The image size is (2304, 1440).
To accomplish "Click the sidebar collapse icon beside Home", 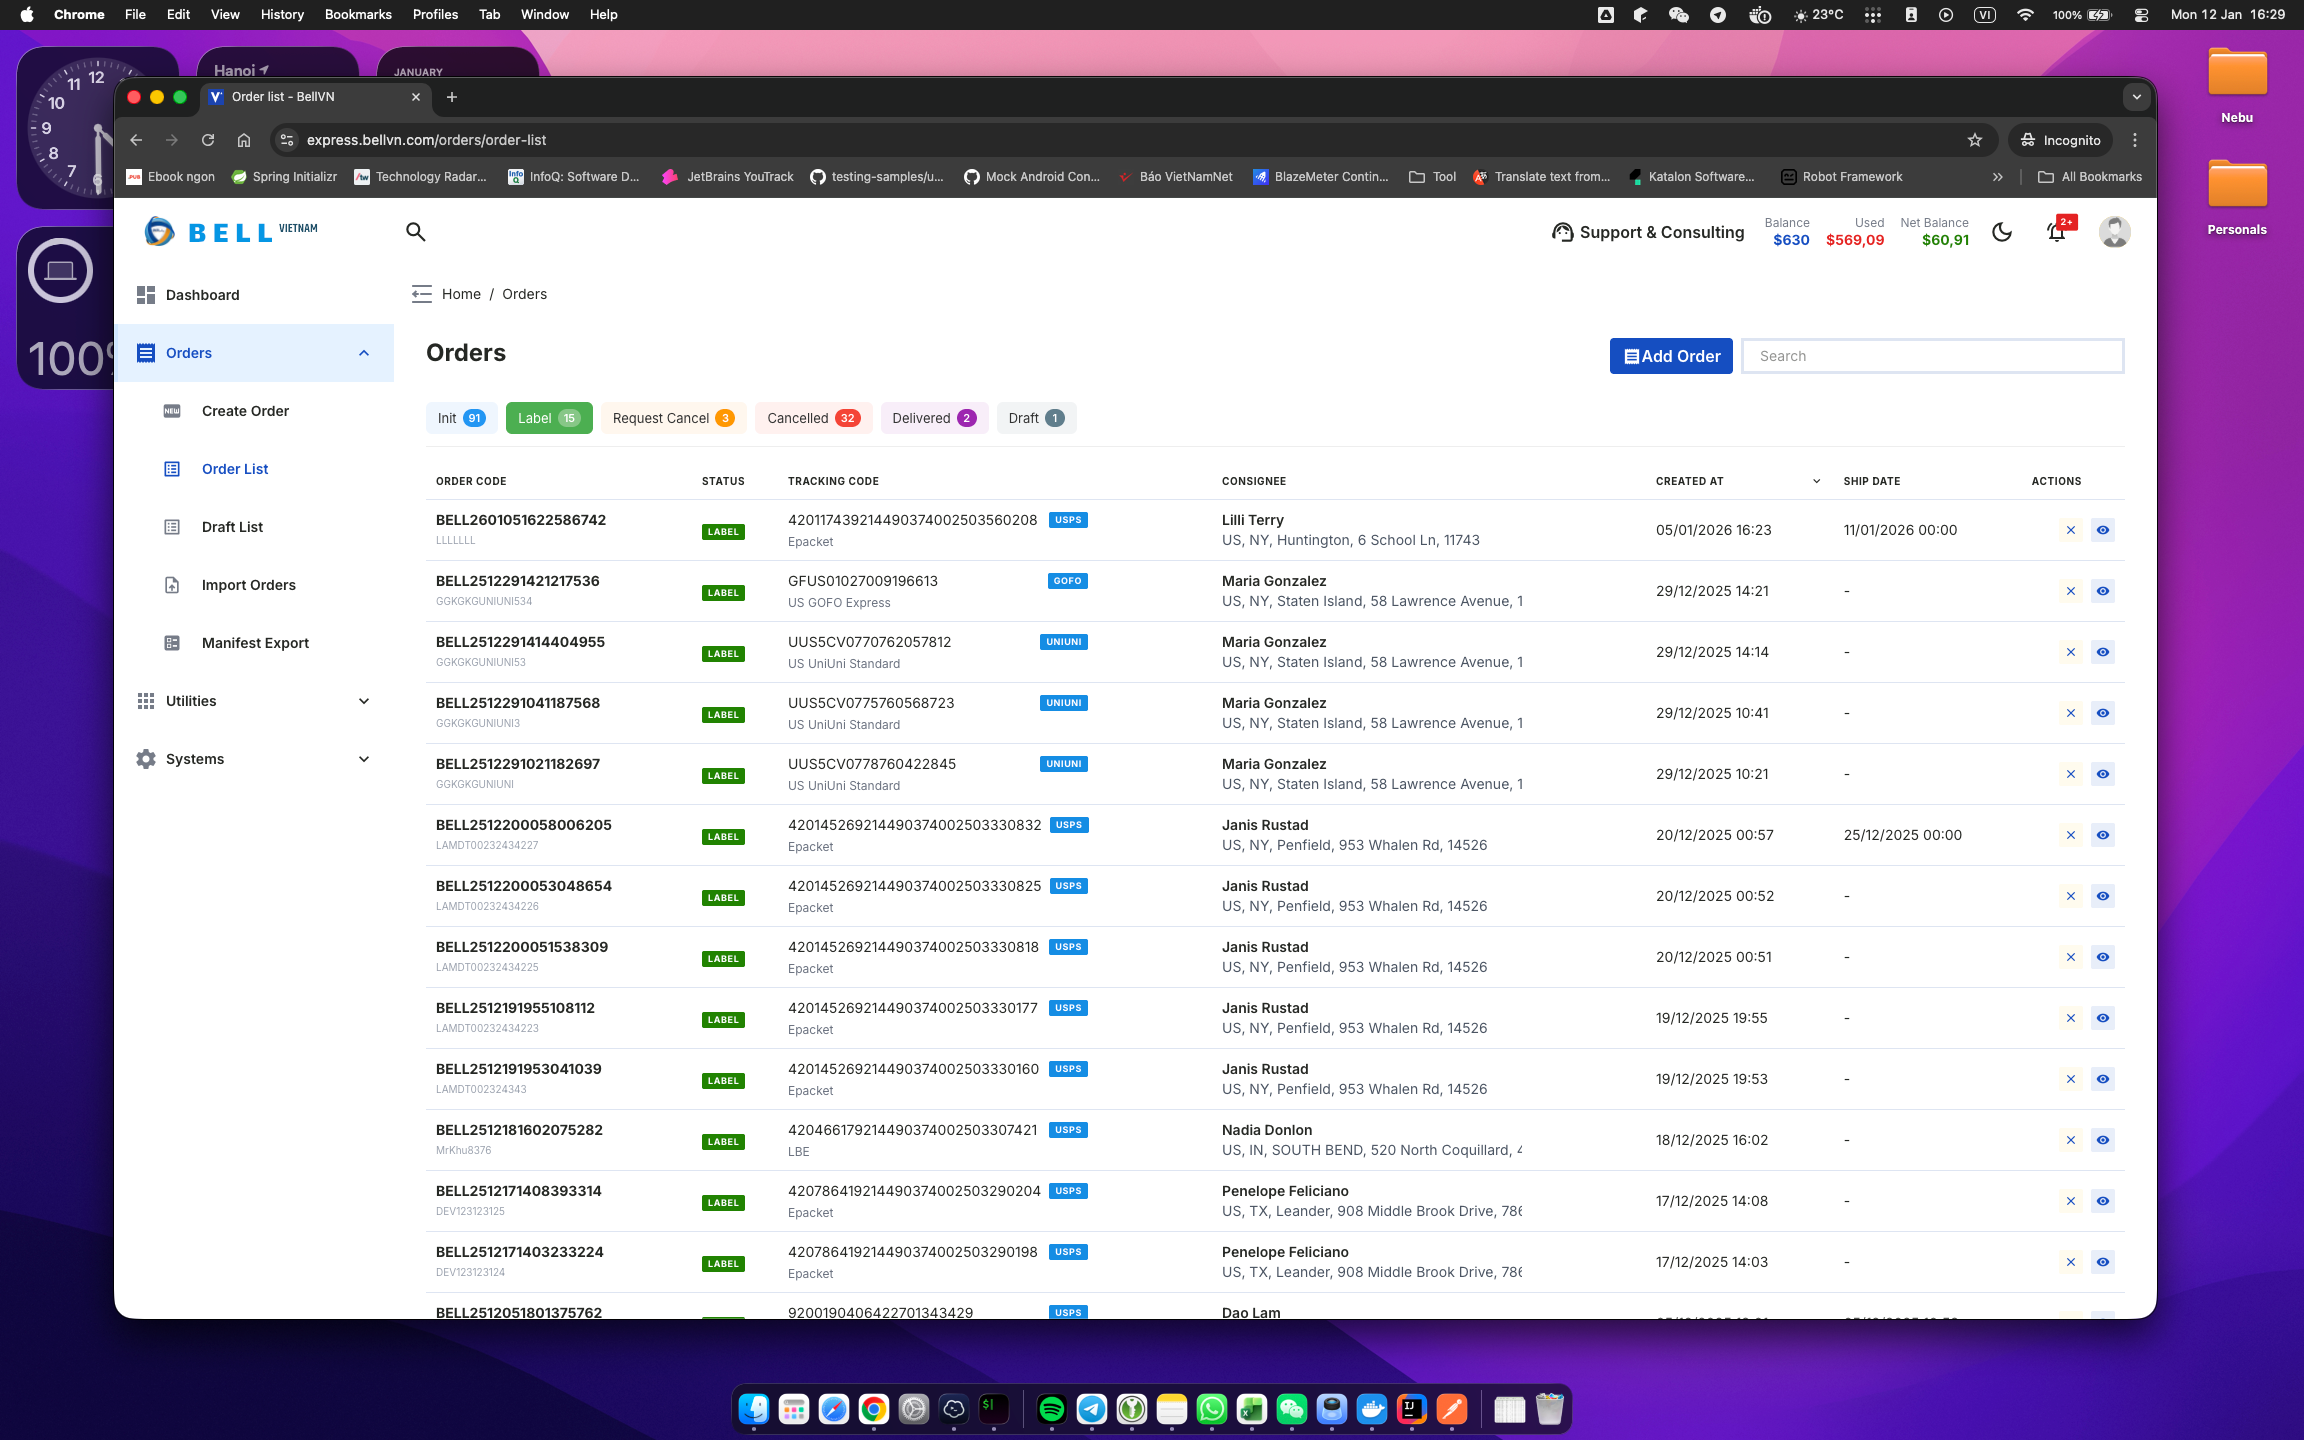I will pos(421,294).
